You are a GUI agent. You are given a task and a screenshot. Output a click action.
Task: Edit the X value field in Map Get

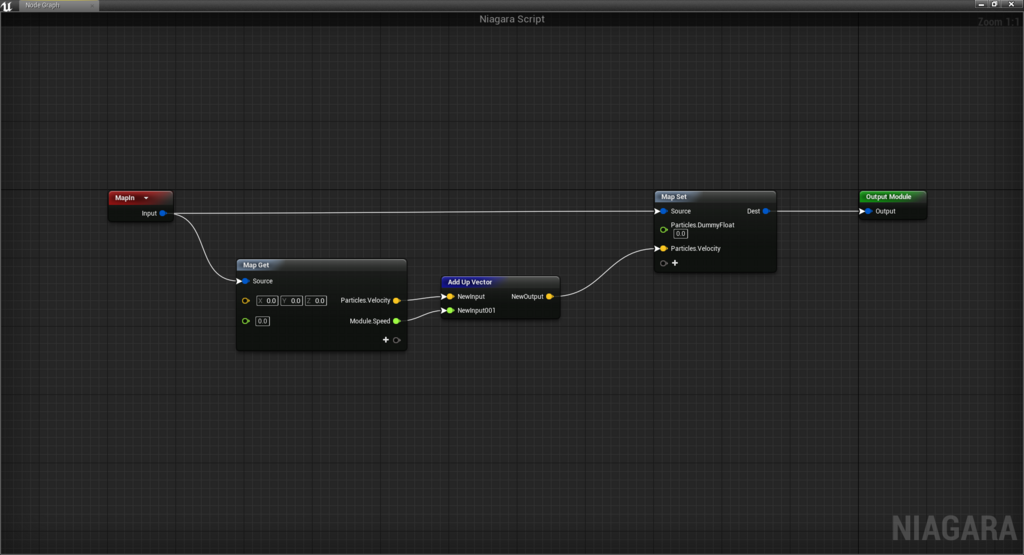[267, 301]
